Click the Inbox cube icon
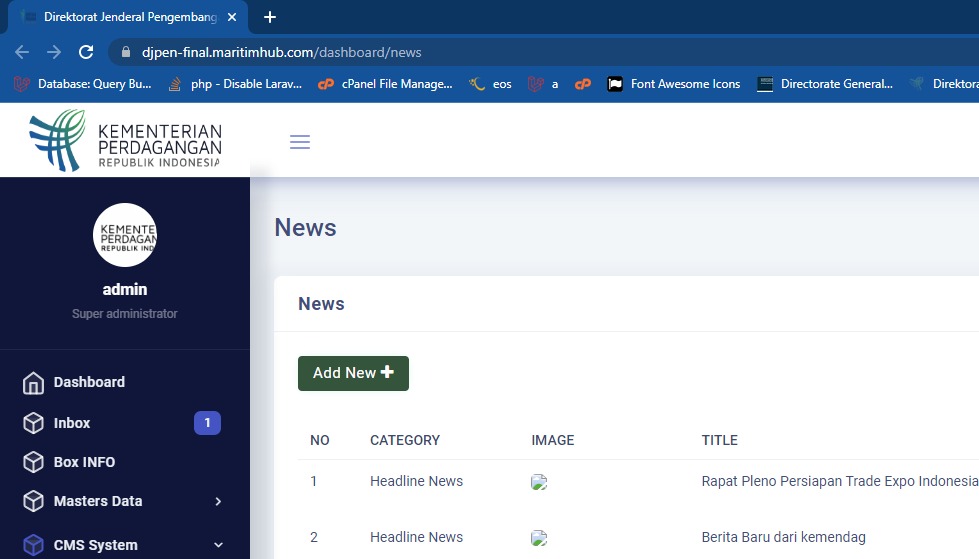This screenshot has height=559, width=979. [x=33, y=423]
